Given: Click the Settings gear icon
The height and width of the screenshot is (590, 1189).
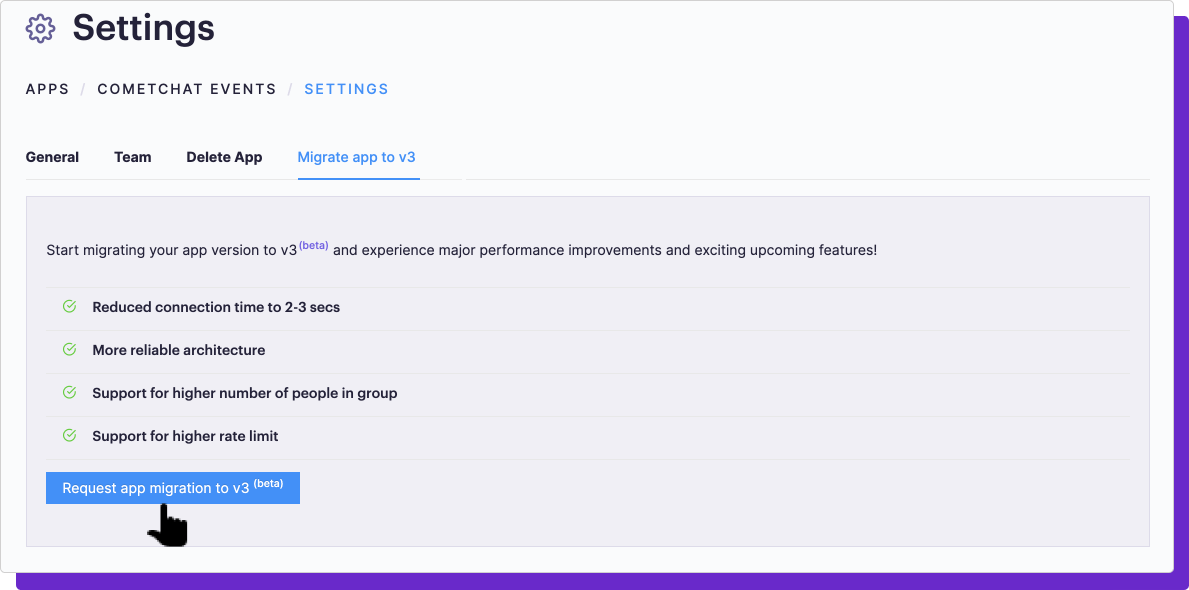Looking at the screenshot, I should click(x=40, y=29).
